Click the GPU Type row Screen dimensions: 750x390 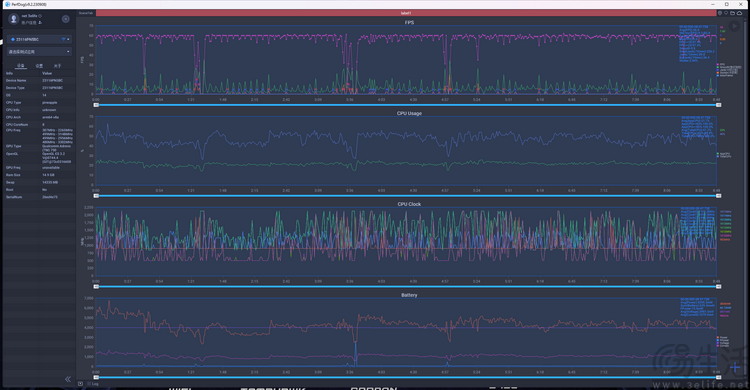pyautogui.click(x=39, y=147)
